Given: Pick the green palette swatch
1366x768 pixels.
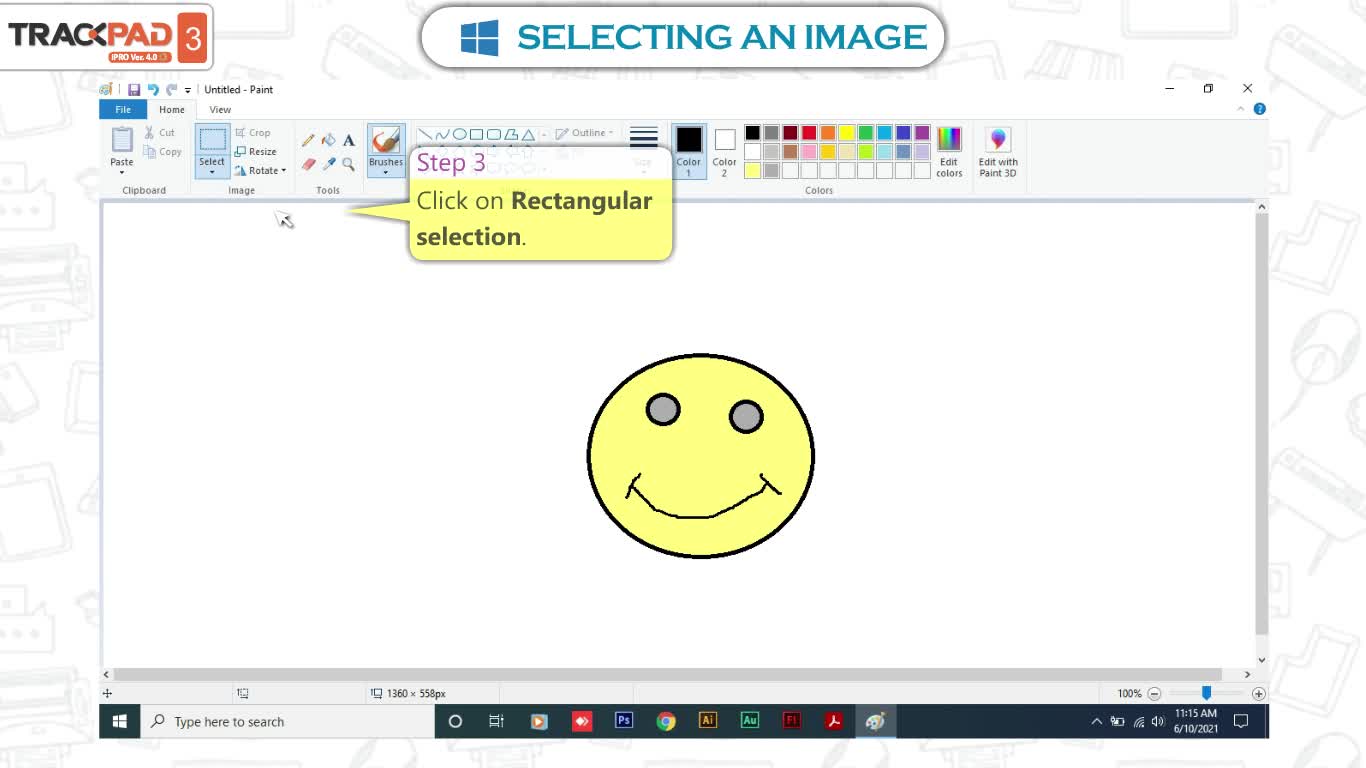Looking at the screenshot, I should pyautogui.click(x=866, y=133).
